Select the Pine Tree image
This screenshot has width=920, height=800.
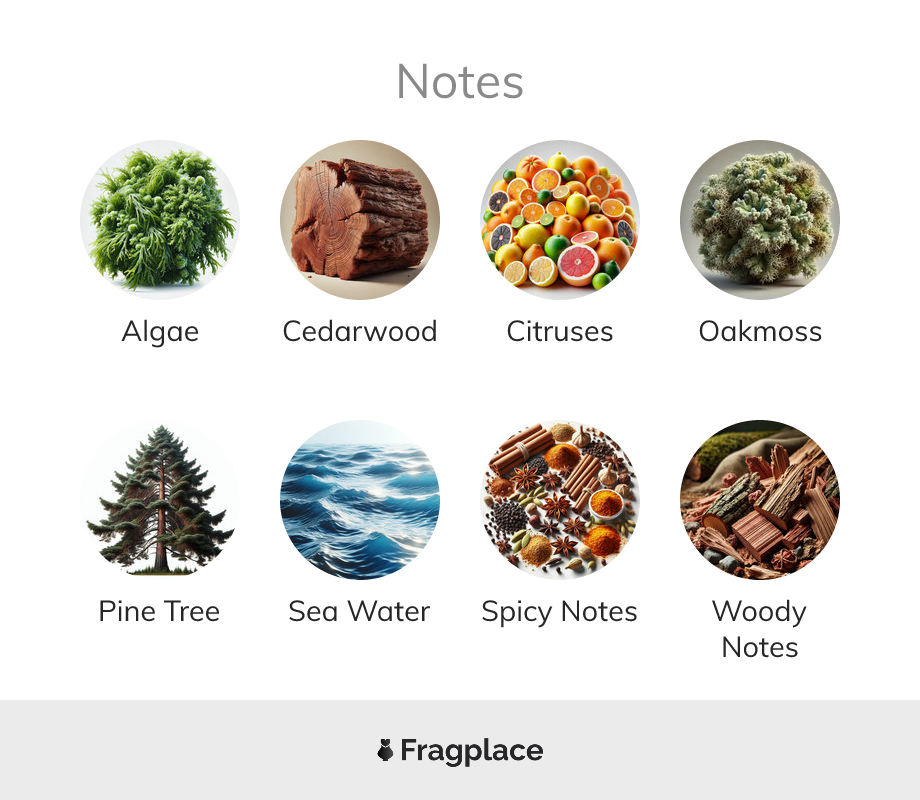160,499
